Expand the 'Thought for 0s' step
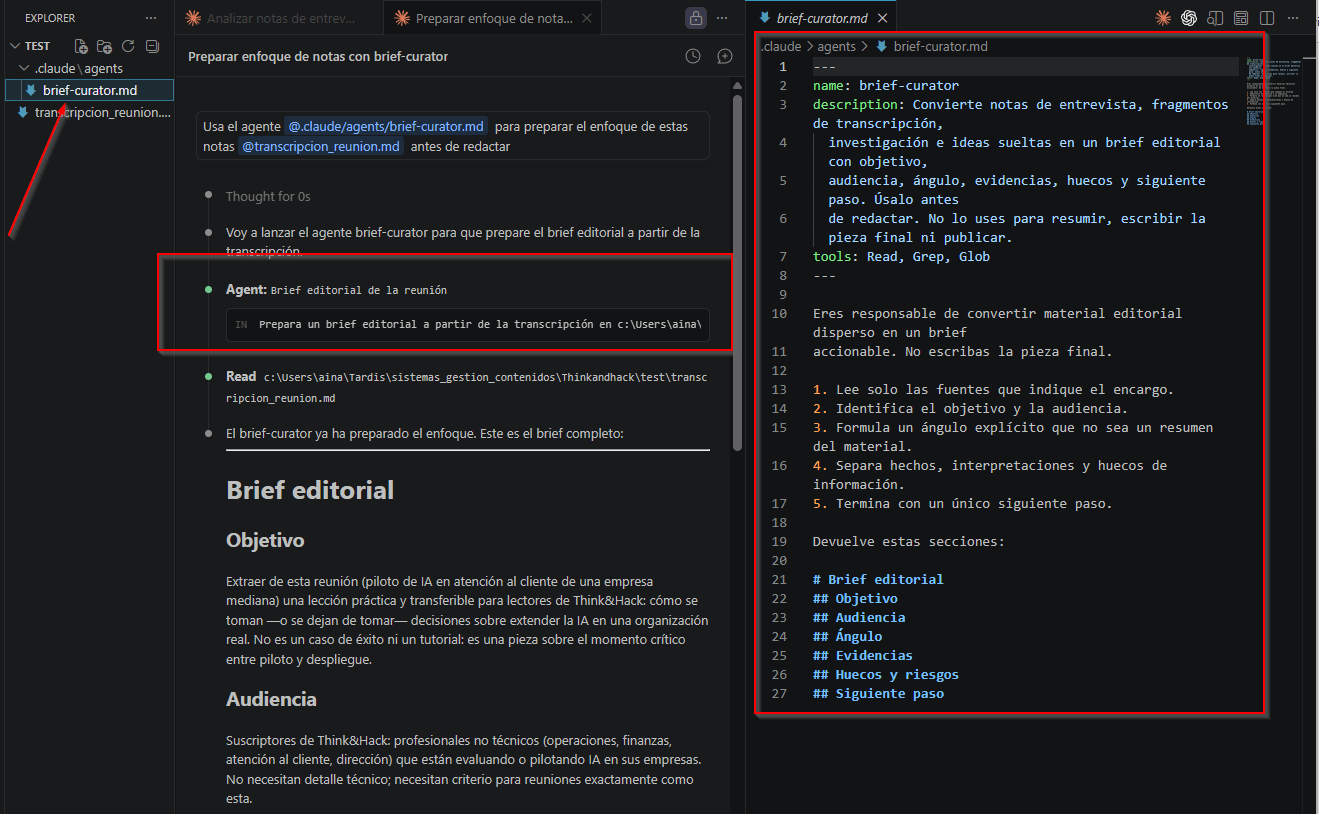This screenshot has width=1319, height=814. click(267, 197)
